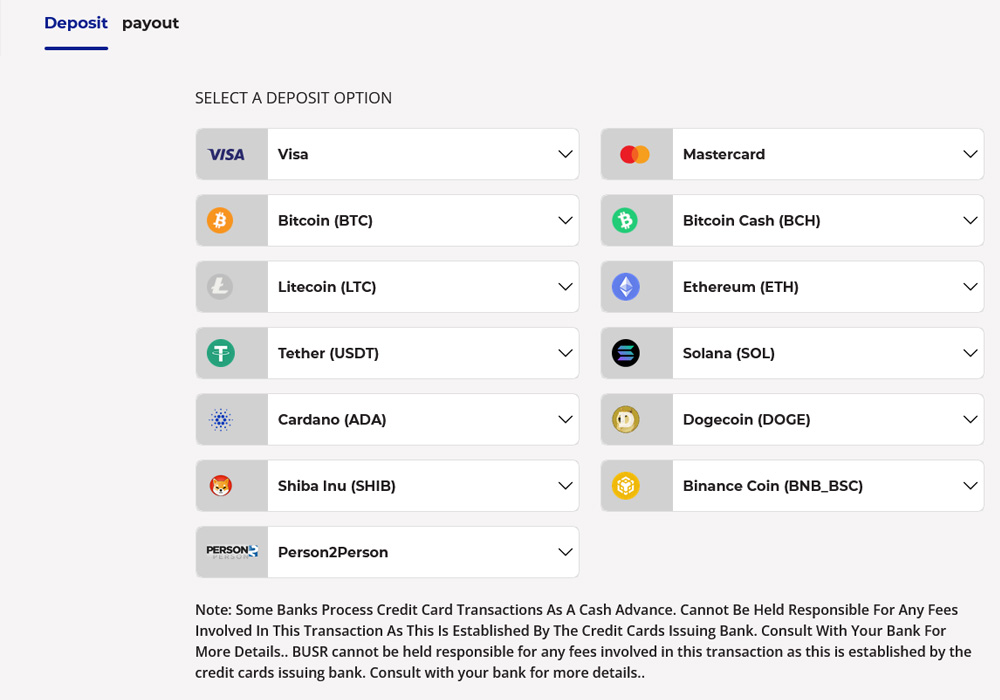Expand the Dogecoin (DOGE) option
Viewport: 1000px width, 700px height.
pyautogui.click(x=969, y=419)
